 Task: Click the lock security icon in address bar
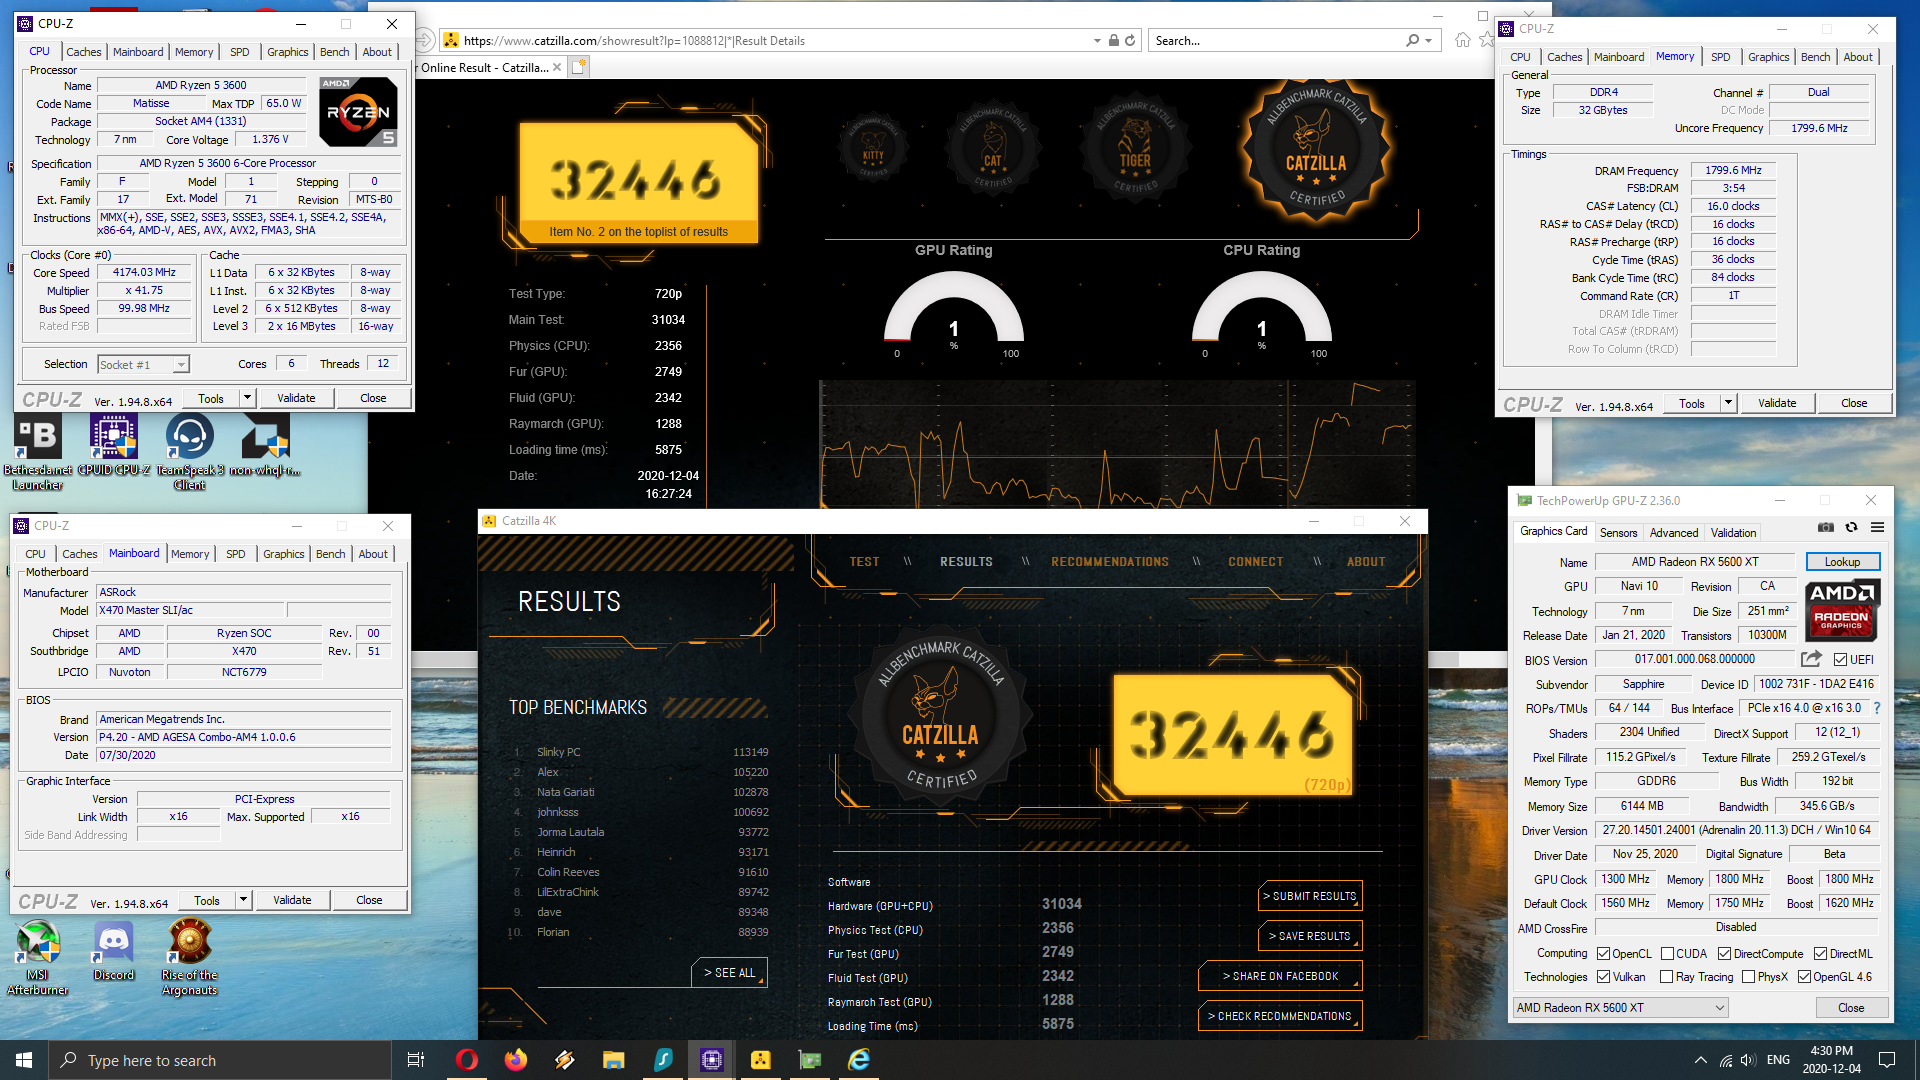point(1113,41)
